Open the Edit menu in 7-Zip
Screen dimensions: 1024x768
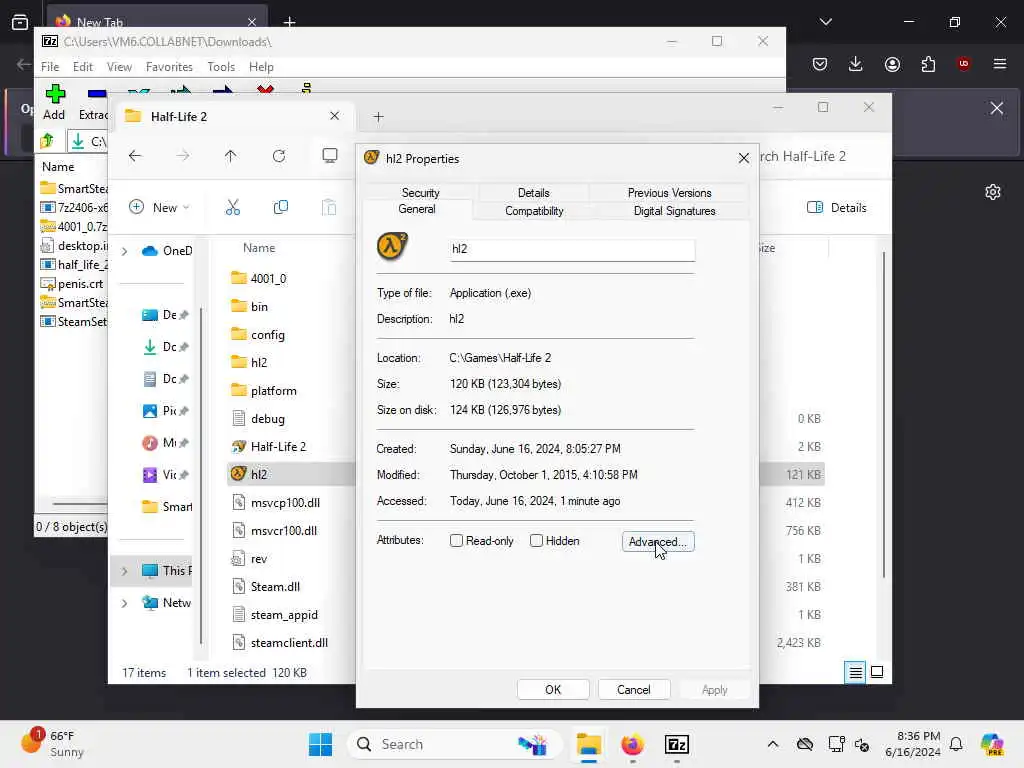coord(82,67)
